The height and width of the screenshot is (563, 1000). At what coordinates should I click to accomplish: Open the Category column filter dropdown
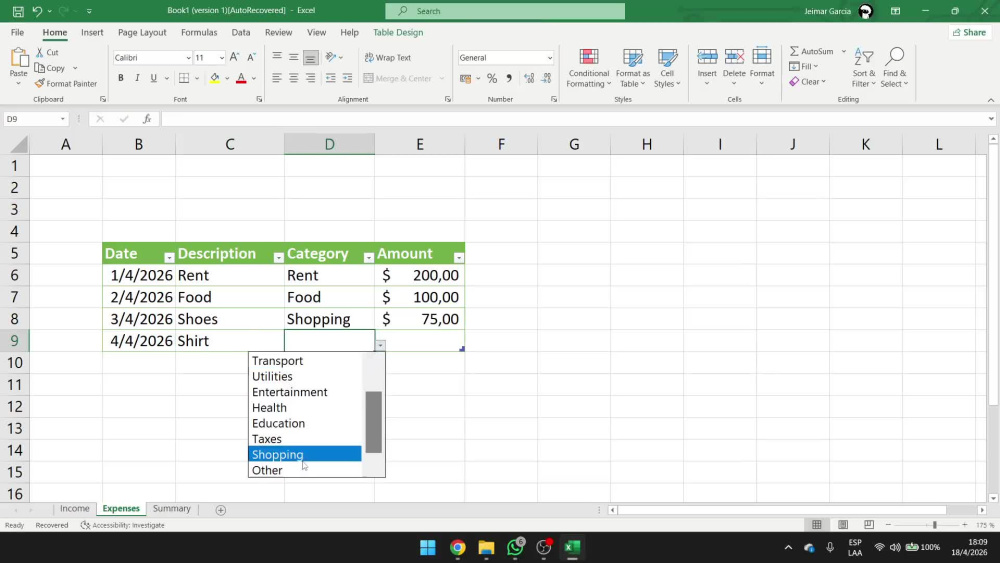tap(368, 258)
